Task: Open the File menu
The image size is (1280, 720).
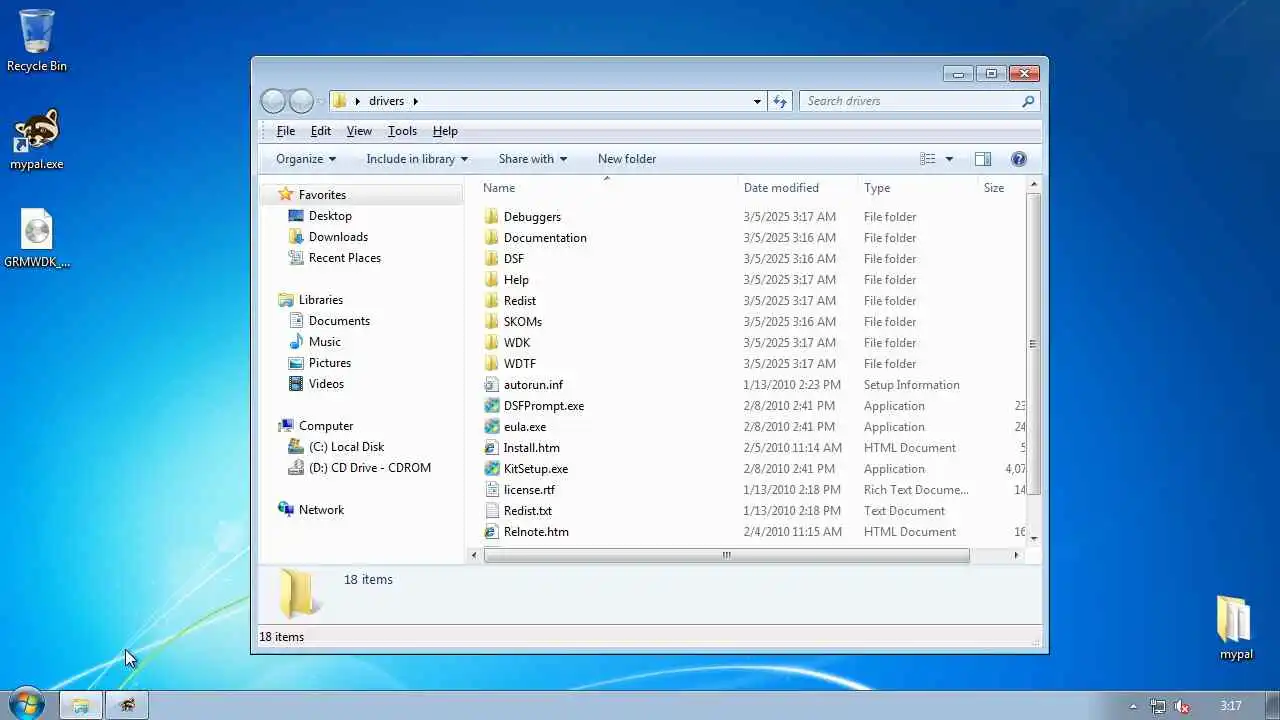Action: (x=285, y=131)
